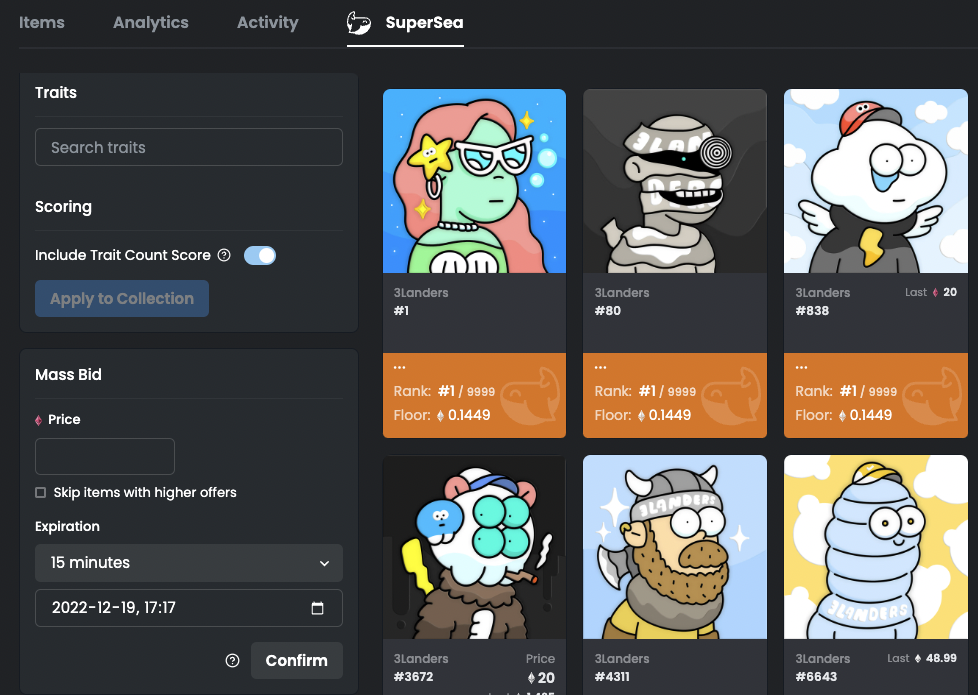
Task: Toggle Include Trait Count Score switch
Action: [260, 255]
